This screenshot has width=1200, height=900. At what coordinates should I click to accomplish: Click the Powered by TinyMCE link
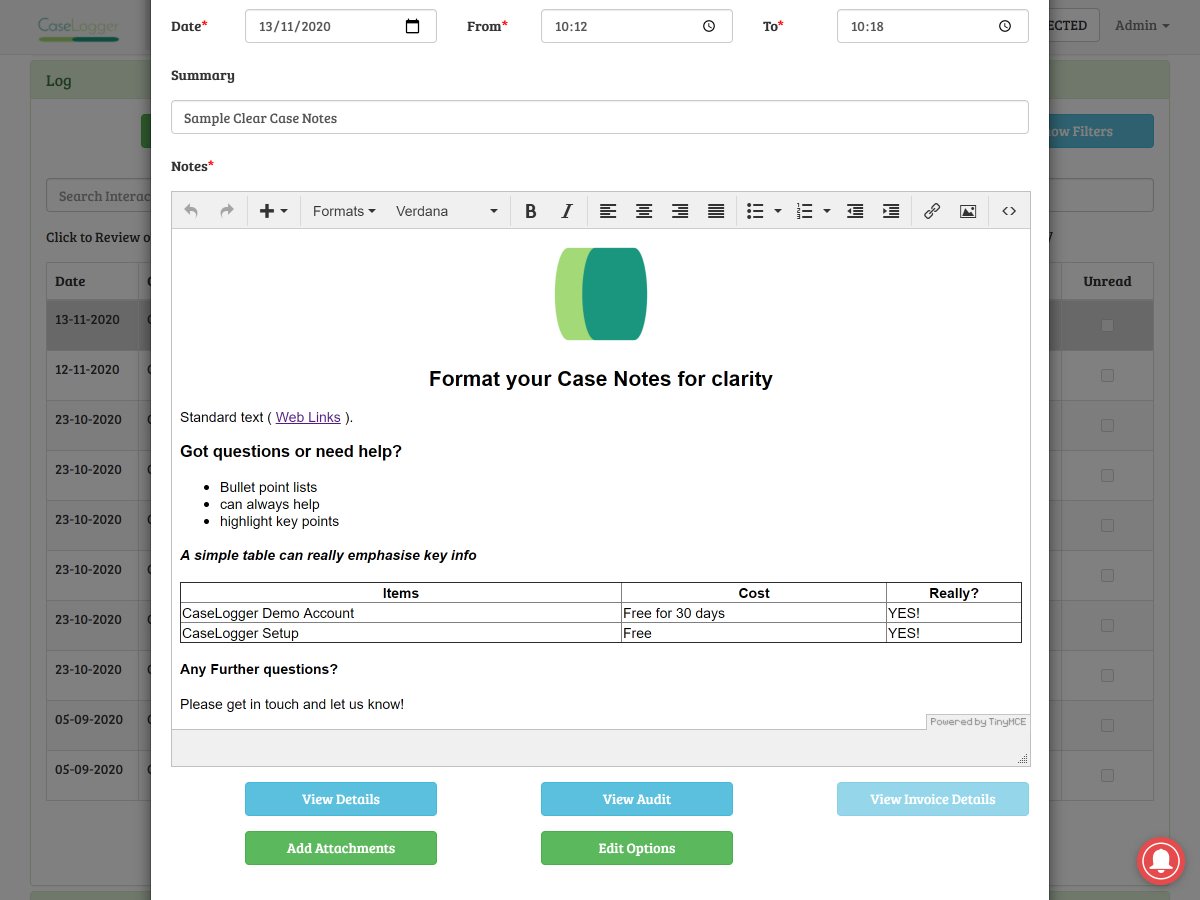(977, 722)
